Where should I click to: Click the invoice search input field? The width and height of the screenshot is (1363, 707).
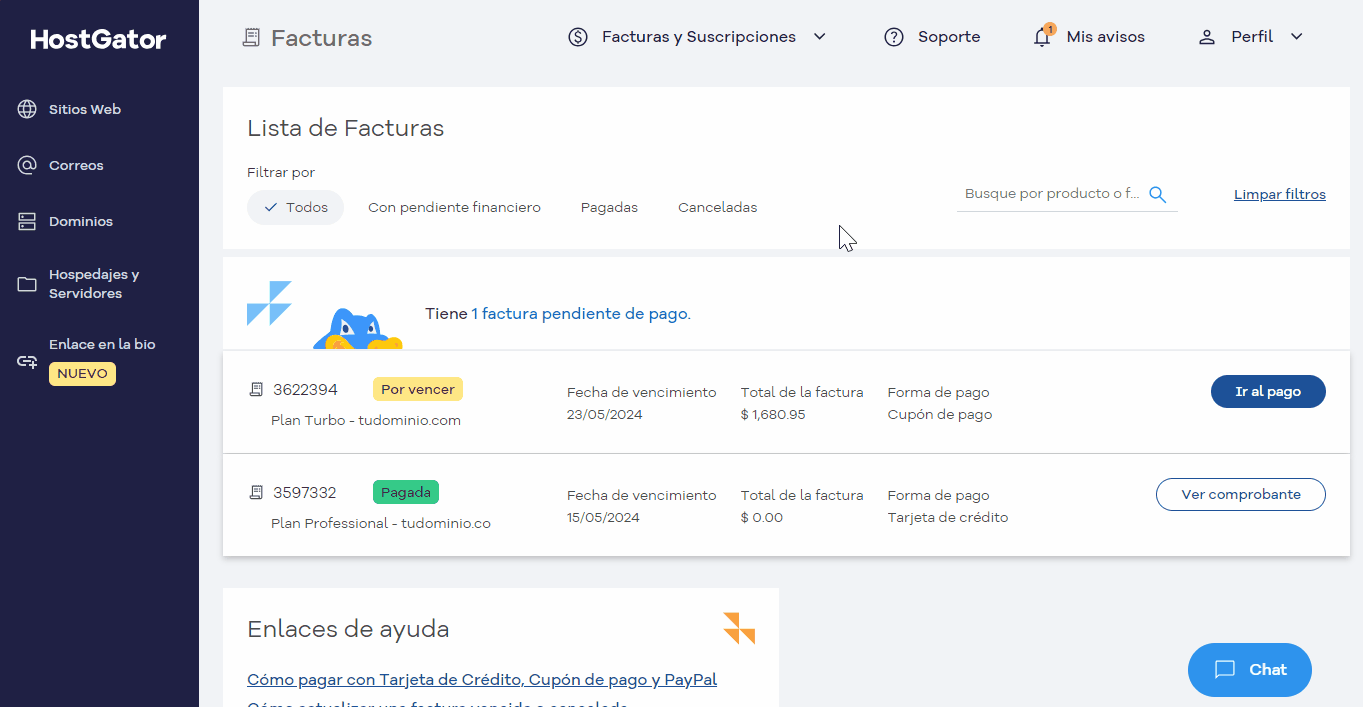[x=1052, y=194]
